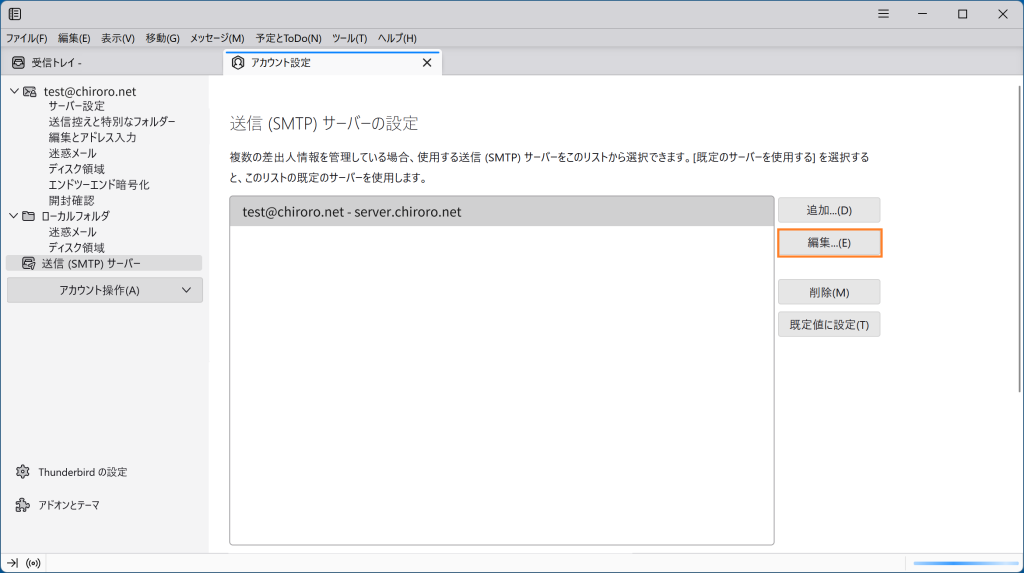Select the アカウント設定 tab
Image resolution: width=1024 pixels, height=573 pixels.
[332, 63]
